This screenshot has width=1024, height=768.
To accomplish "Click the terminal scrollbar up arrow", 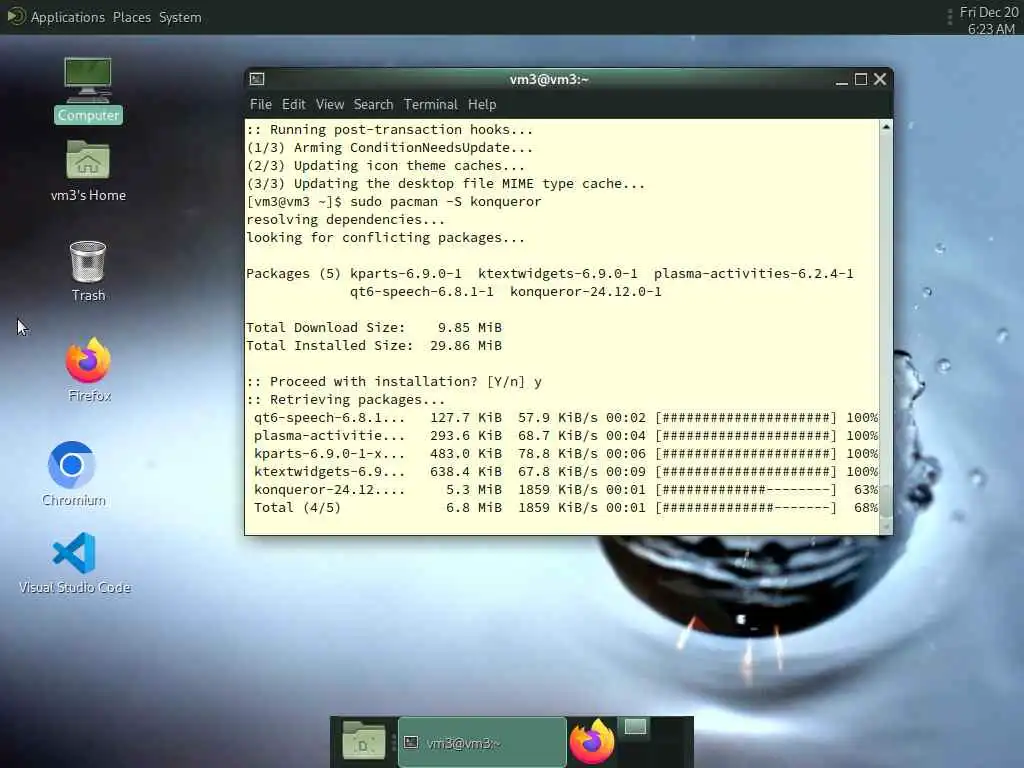I will tap(886, 126).
